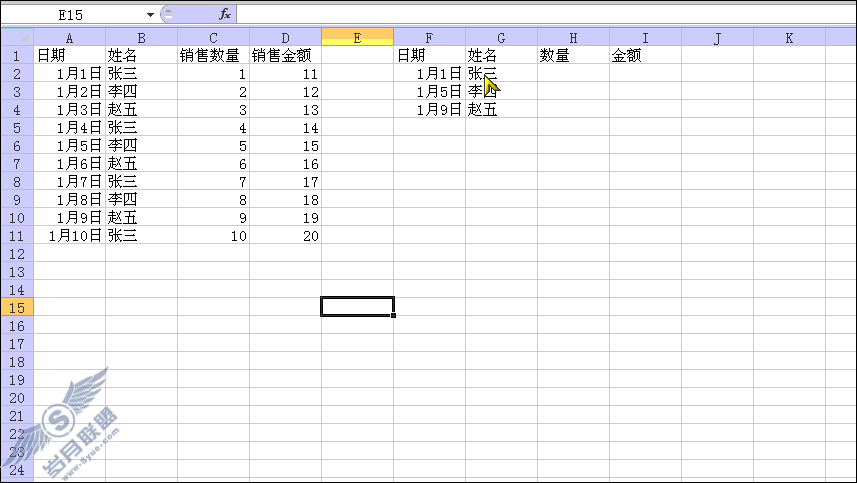Viewport: 857px width, 483px height.
Task: Select highlighted column E header
Action: point(357,38)
